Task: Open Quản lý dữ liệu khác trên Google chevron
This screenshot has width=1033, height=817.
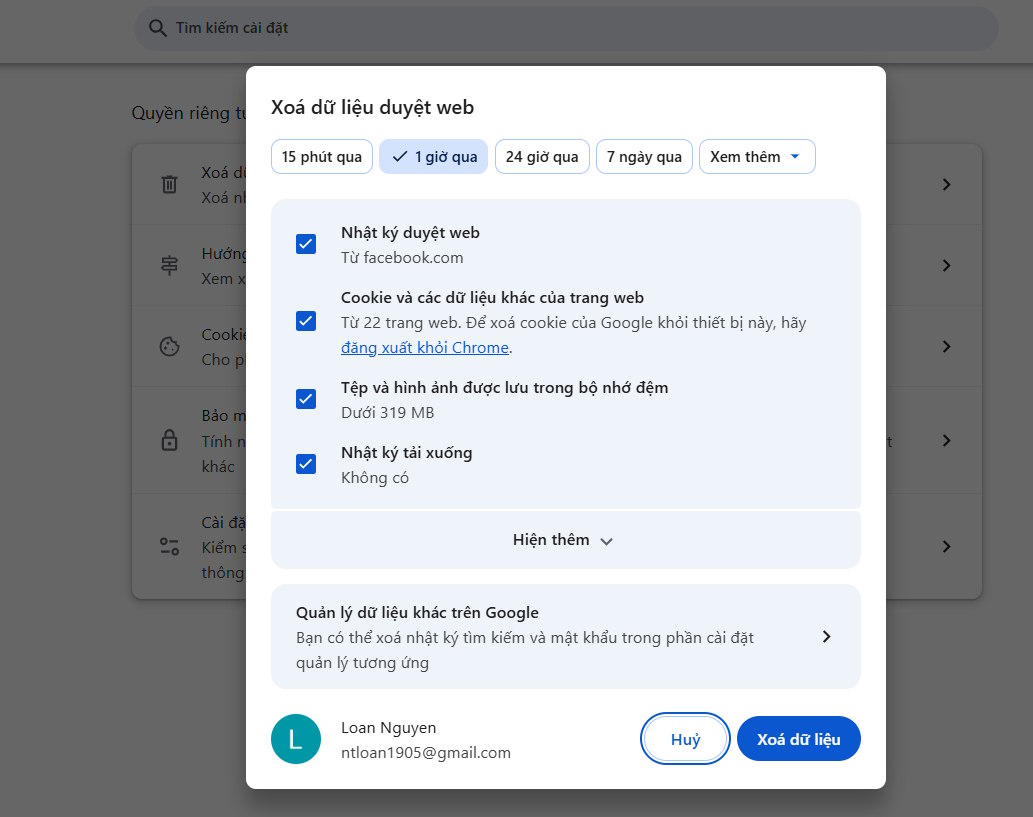Action: point(826,636)
